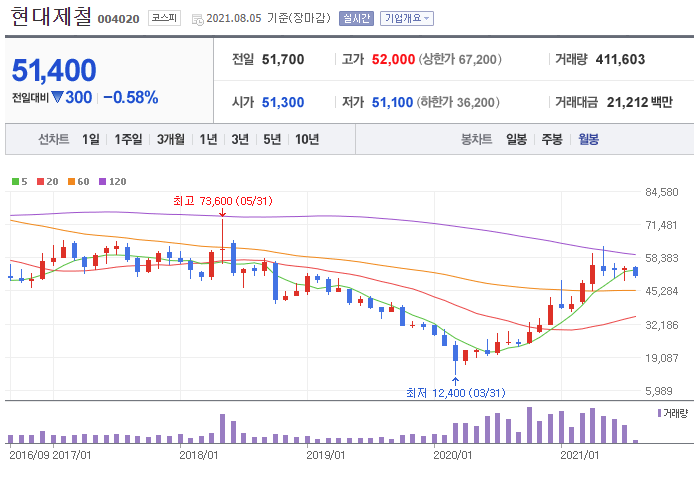Click the 71,481 y-axis price label

coord(661,225)
